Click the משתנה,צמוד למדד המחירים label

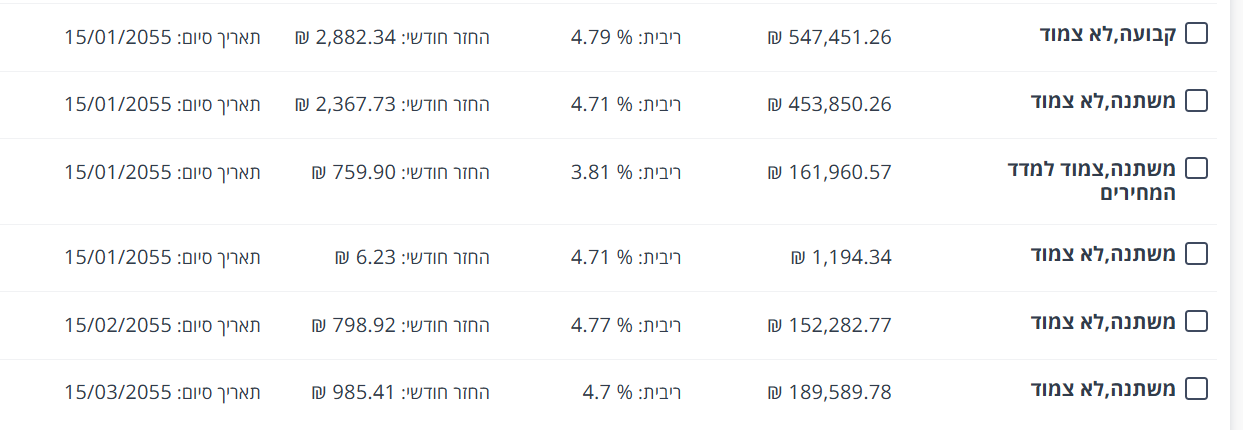[x=1092, y=180]
